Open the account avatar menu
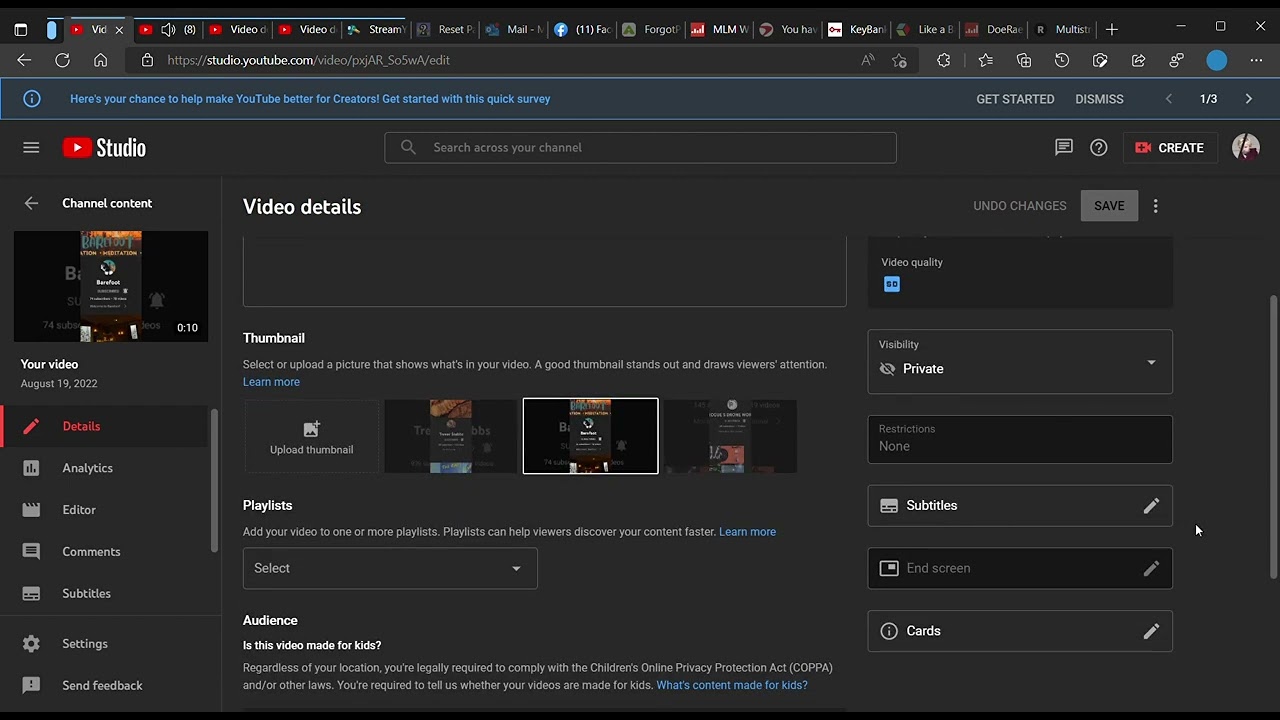Screen dimensions: 1280x720 1245,148
